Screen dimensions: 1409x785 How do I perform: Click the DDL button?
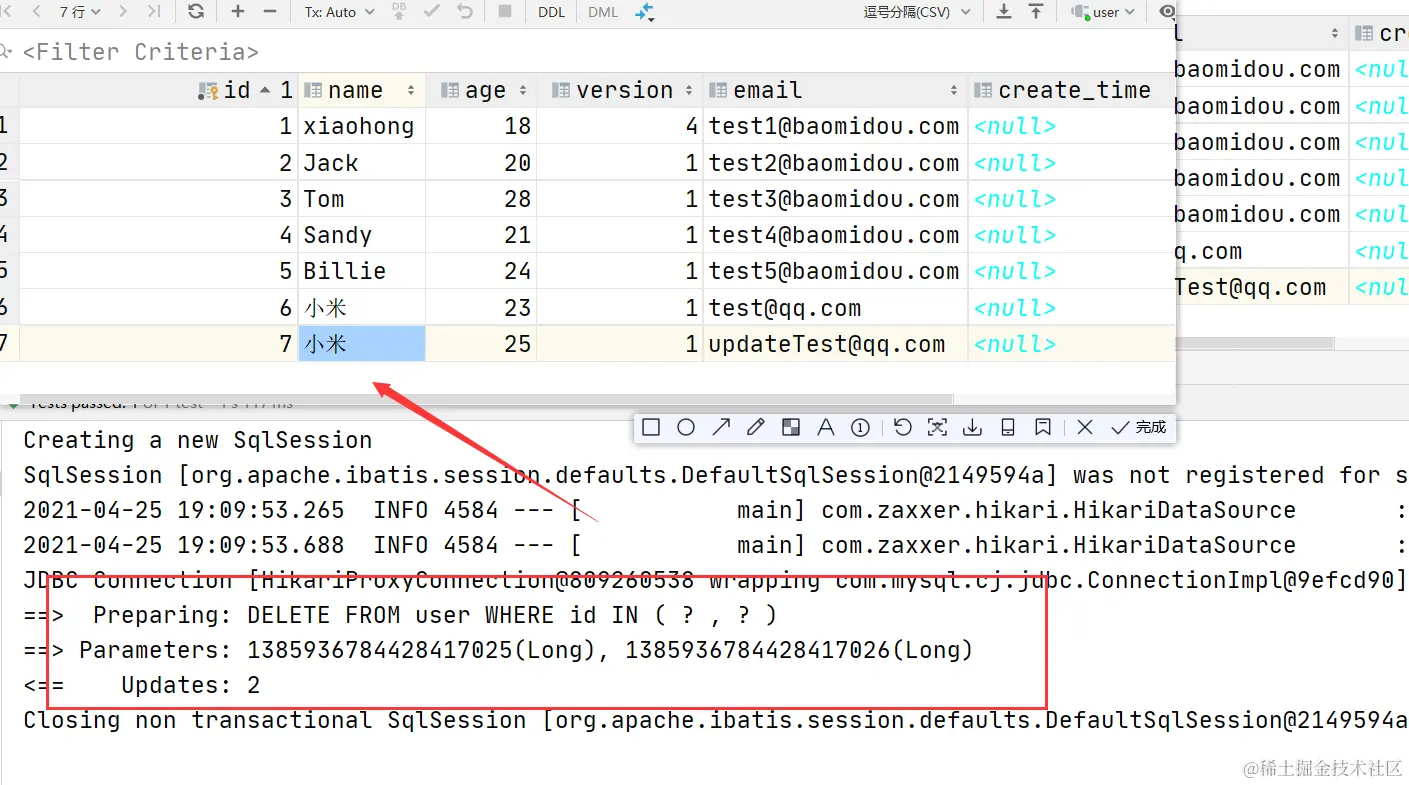click(x=551, y=12)
